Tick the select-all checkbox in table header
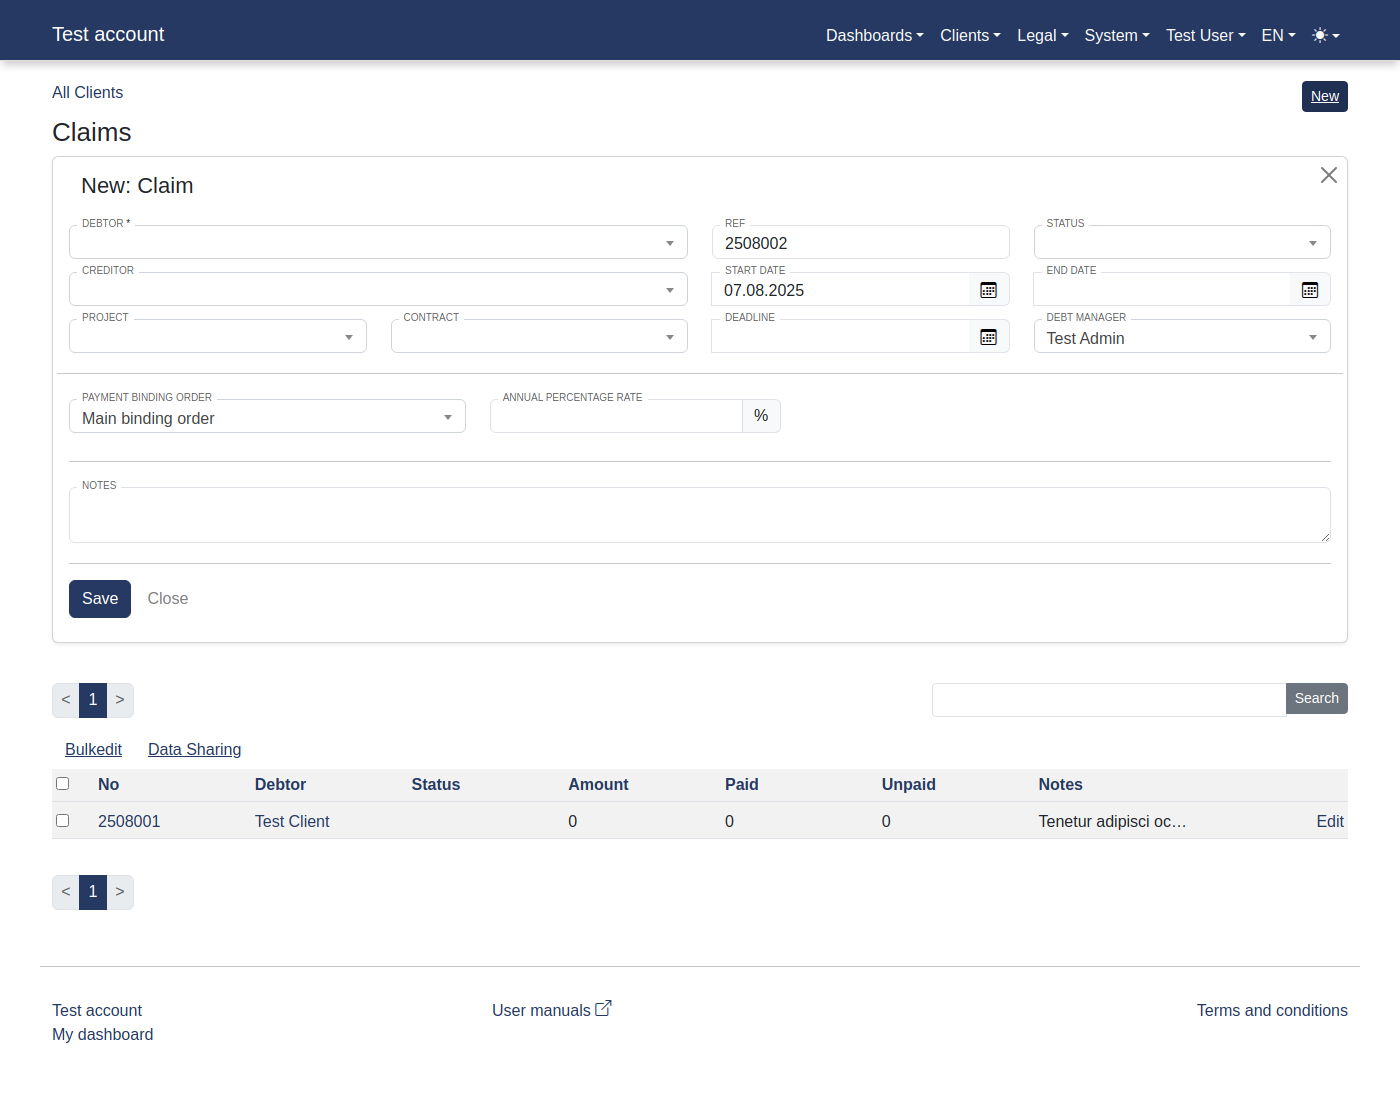1400x1107 pixels. pyautogui.click(x=63, y=784)
